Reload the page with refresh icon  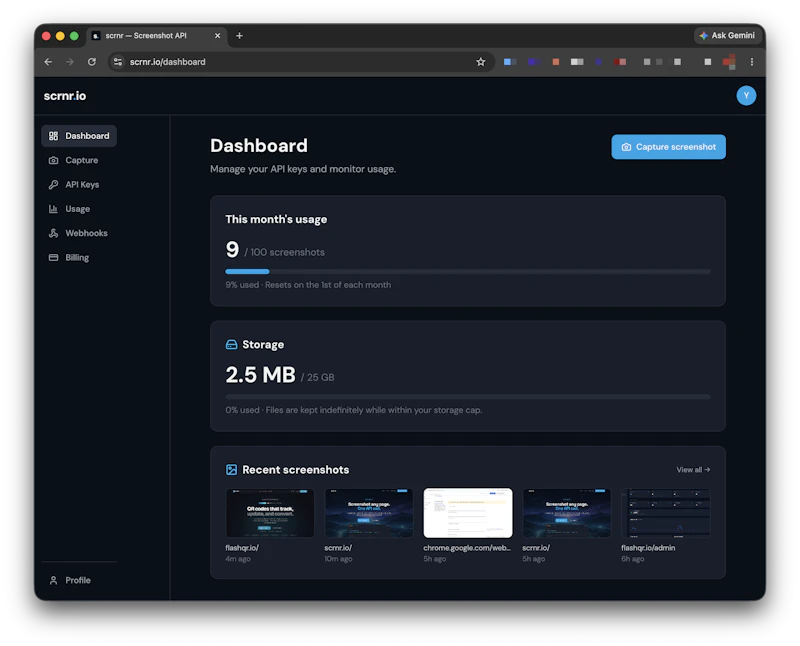tap(92, 62)
